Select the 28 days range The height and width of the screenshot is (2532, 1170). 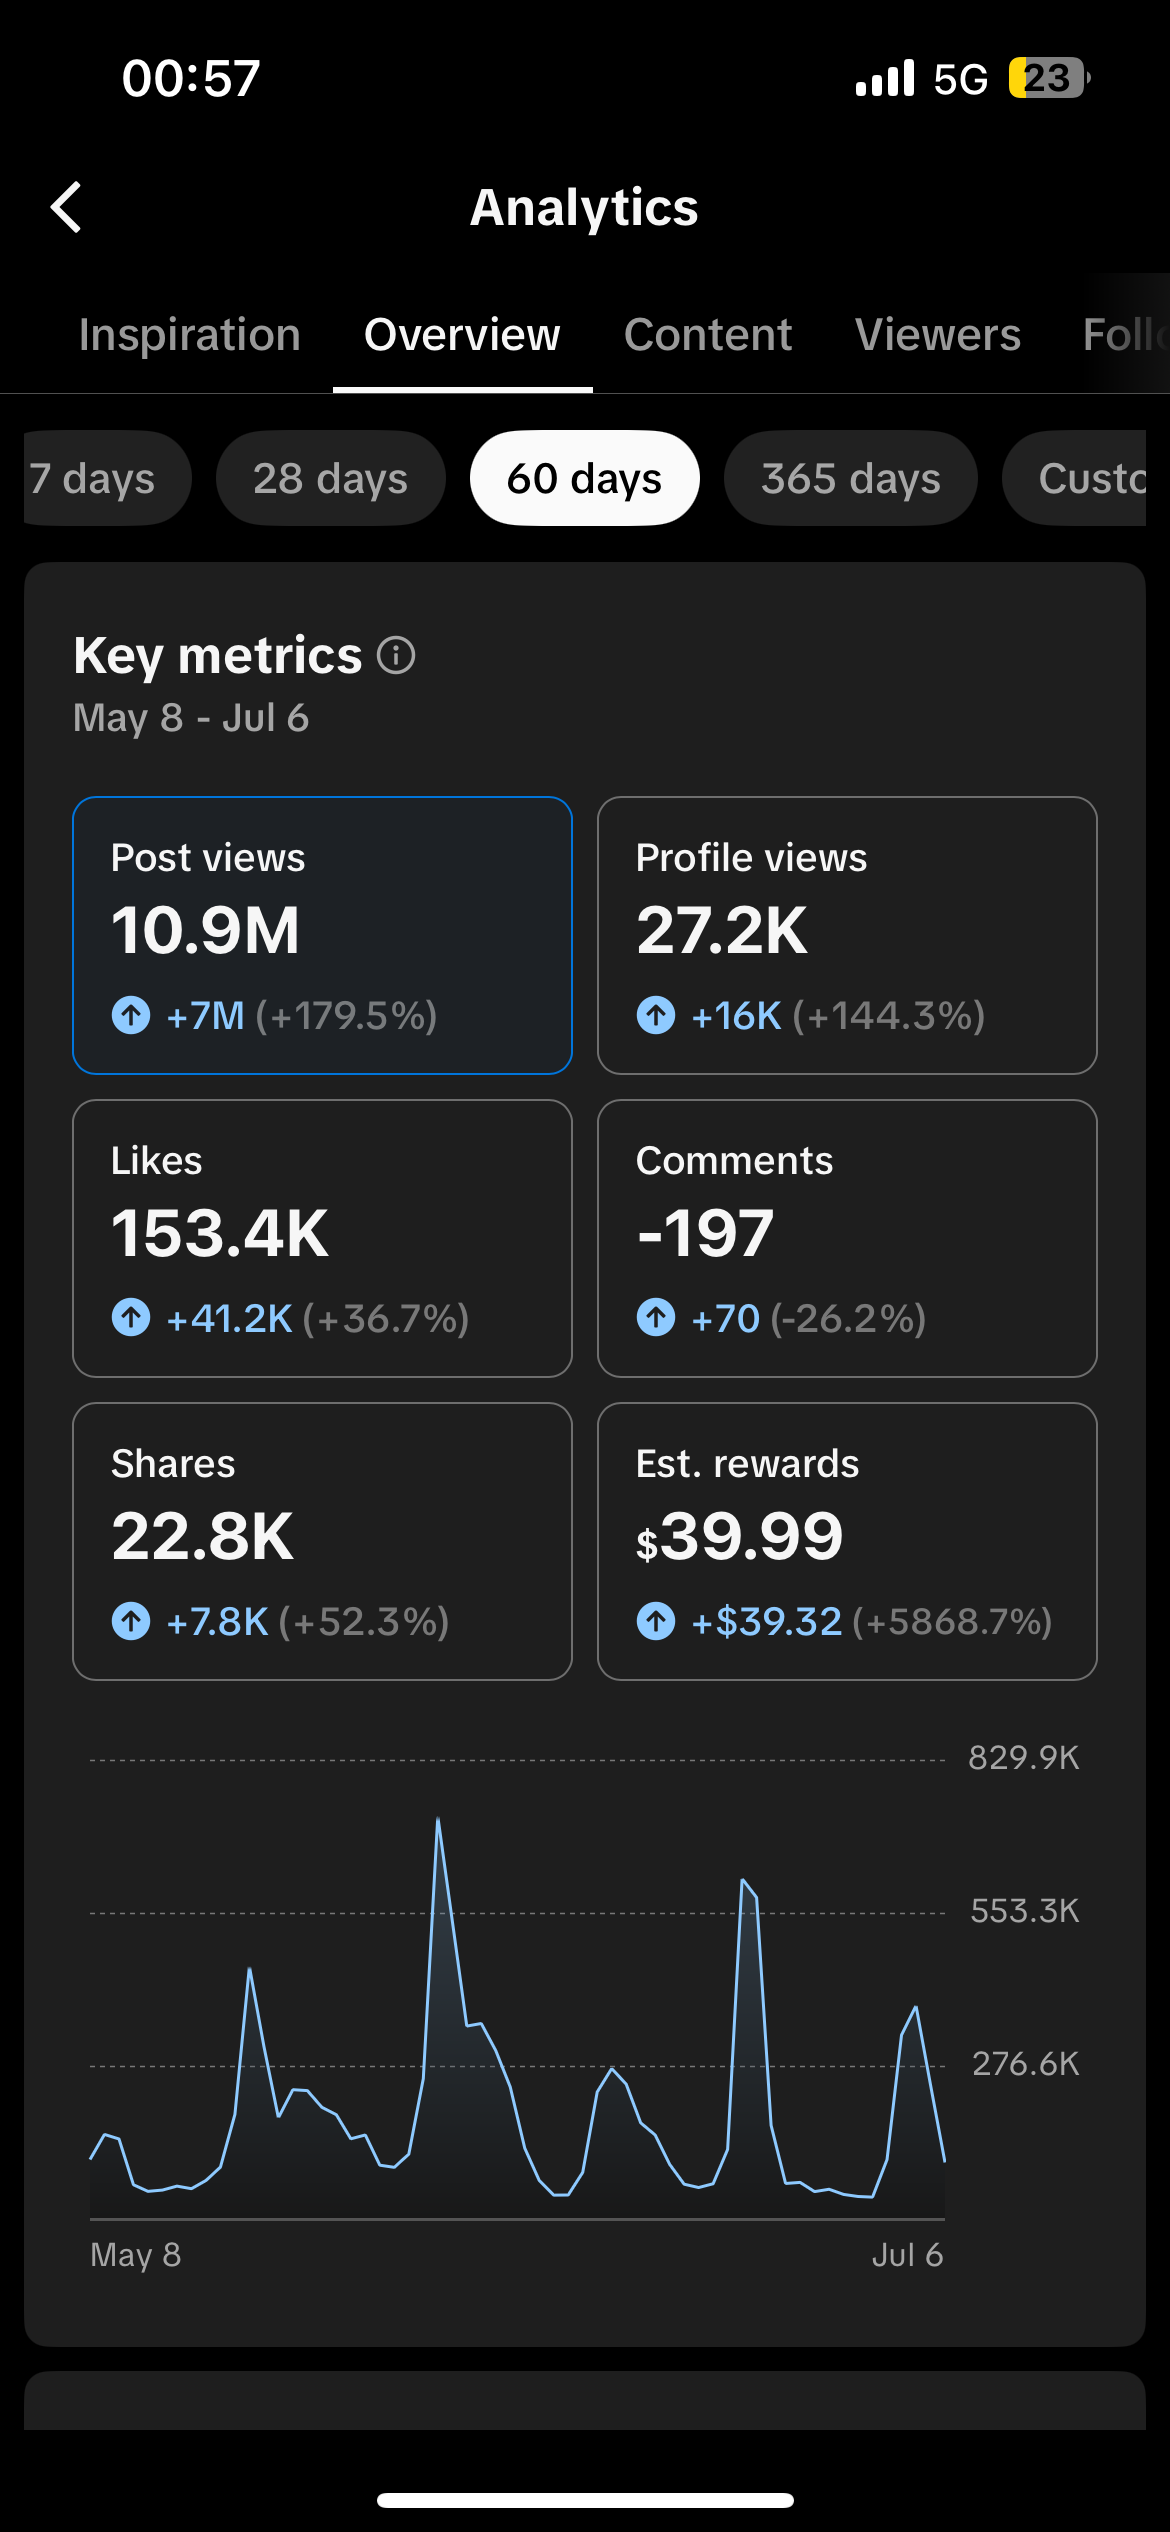pyautogui.click(x=330, y=478)
